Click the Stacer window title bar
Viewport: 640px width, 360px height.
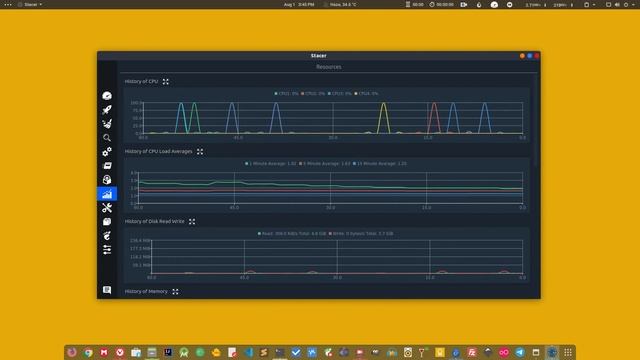[318, 56]
